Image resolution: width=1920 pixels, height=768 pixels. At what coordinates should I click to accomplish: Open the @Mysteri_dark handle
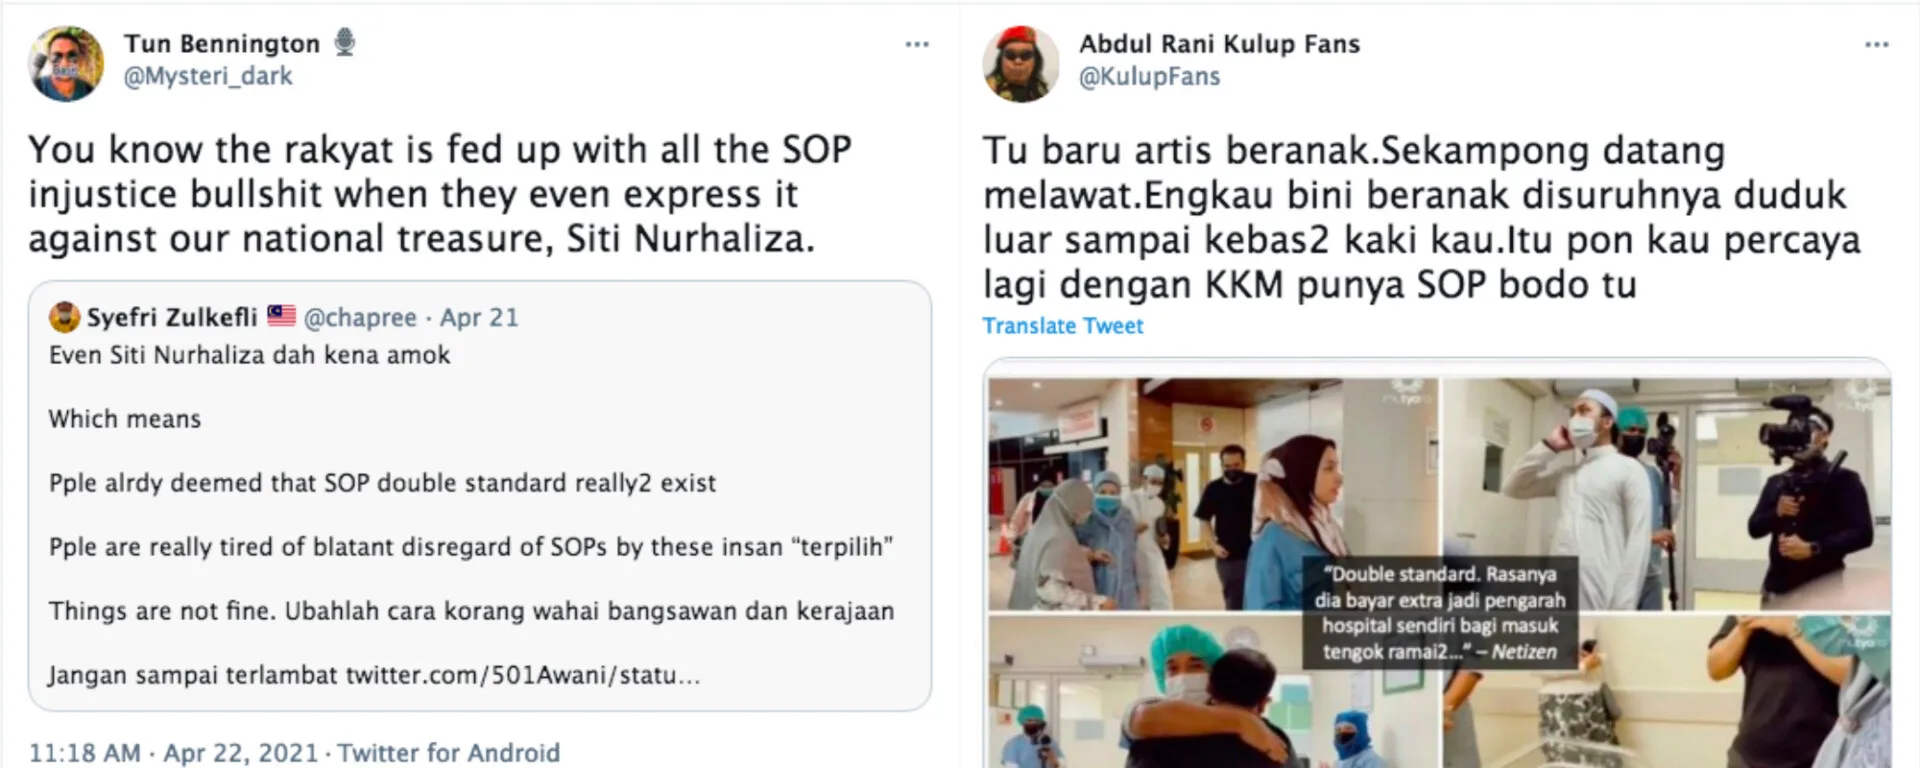pyautogui.click(x=208, y=76)
